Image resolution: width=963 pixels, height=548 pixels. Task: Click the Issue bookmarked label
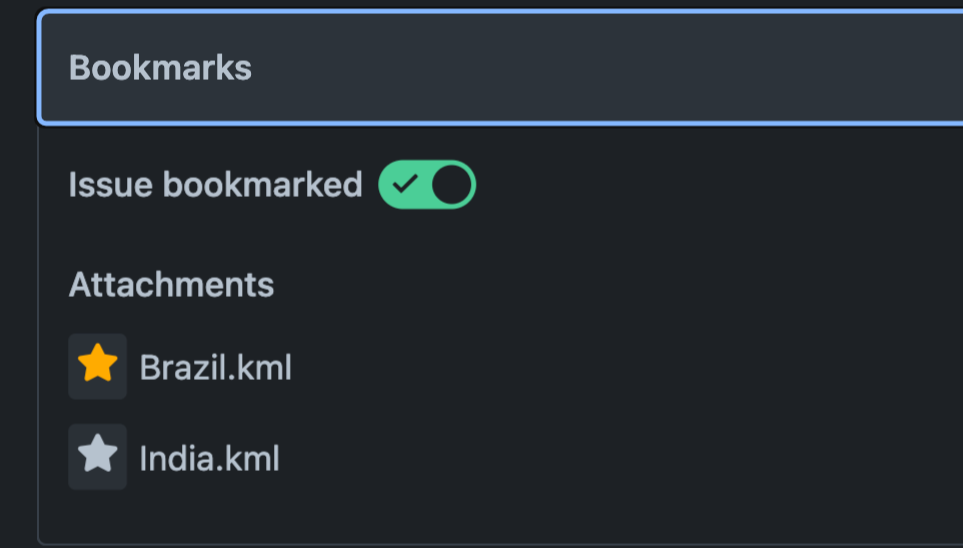[x=215, y=185]
